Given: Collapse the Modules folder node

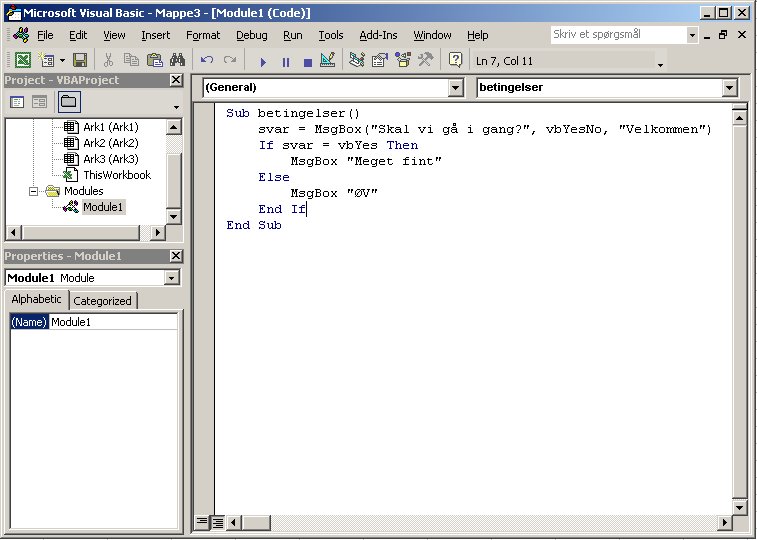Looking at the screenshot, I should pos(33,192).
